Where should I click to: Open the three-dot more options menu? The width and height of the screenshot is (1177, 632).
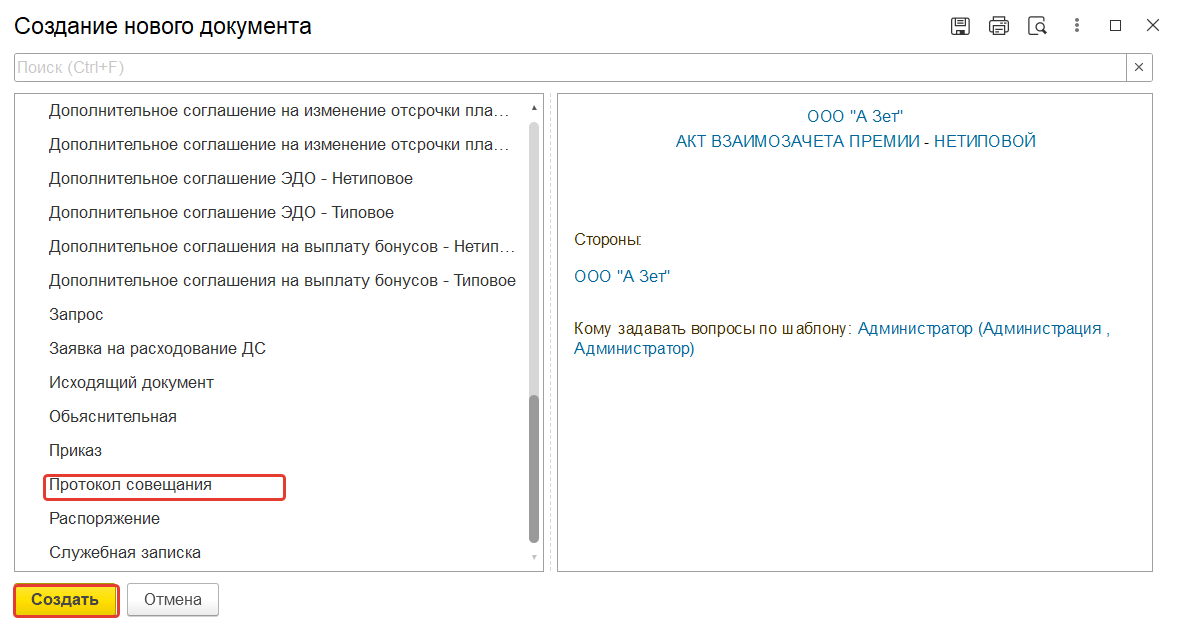1077,26
